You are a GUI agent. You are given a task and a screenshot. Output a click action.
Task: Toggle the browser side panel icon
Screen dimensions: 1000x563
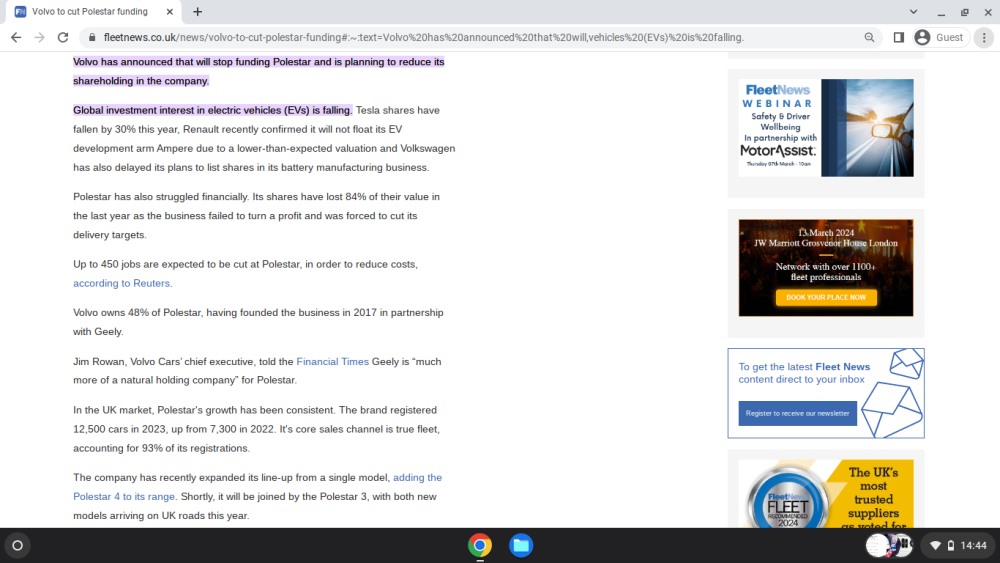click(899, 38)
